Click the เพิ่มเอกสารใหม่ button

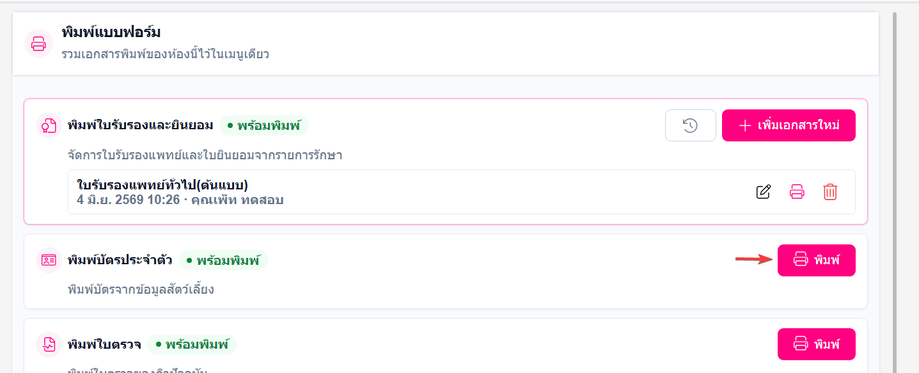(x=788, y=126)
